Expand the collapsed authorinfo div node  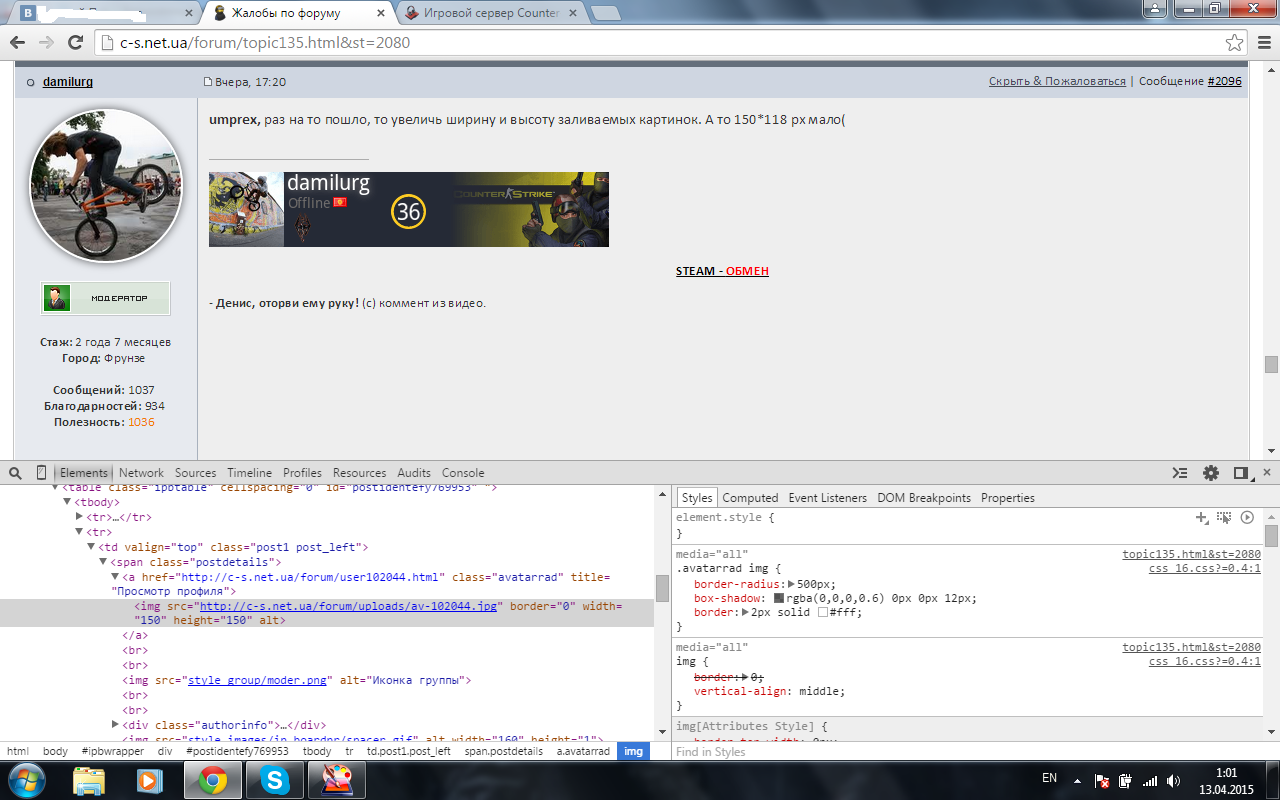point(115,725)
